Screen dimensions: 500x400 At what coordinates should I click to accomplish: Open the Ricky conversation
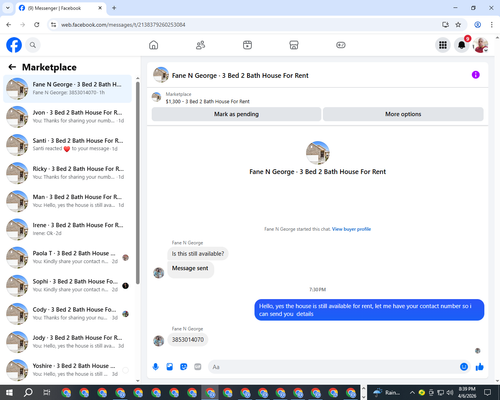(67, 173)
